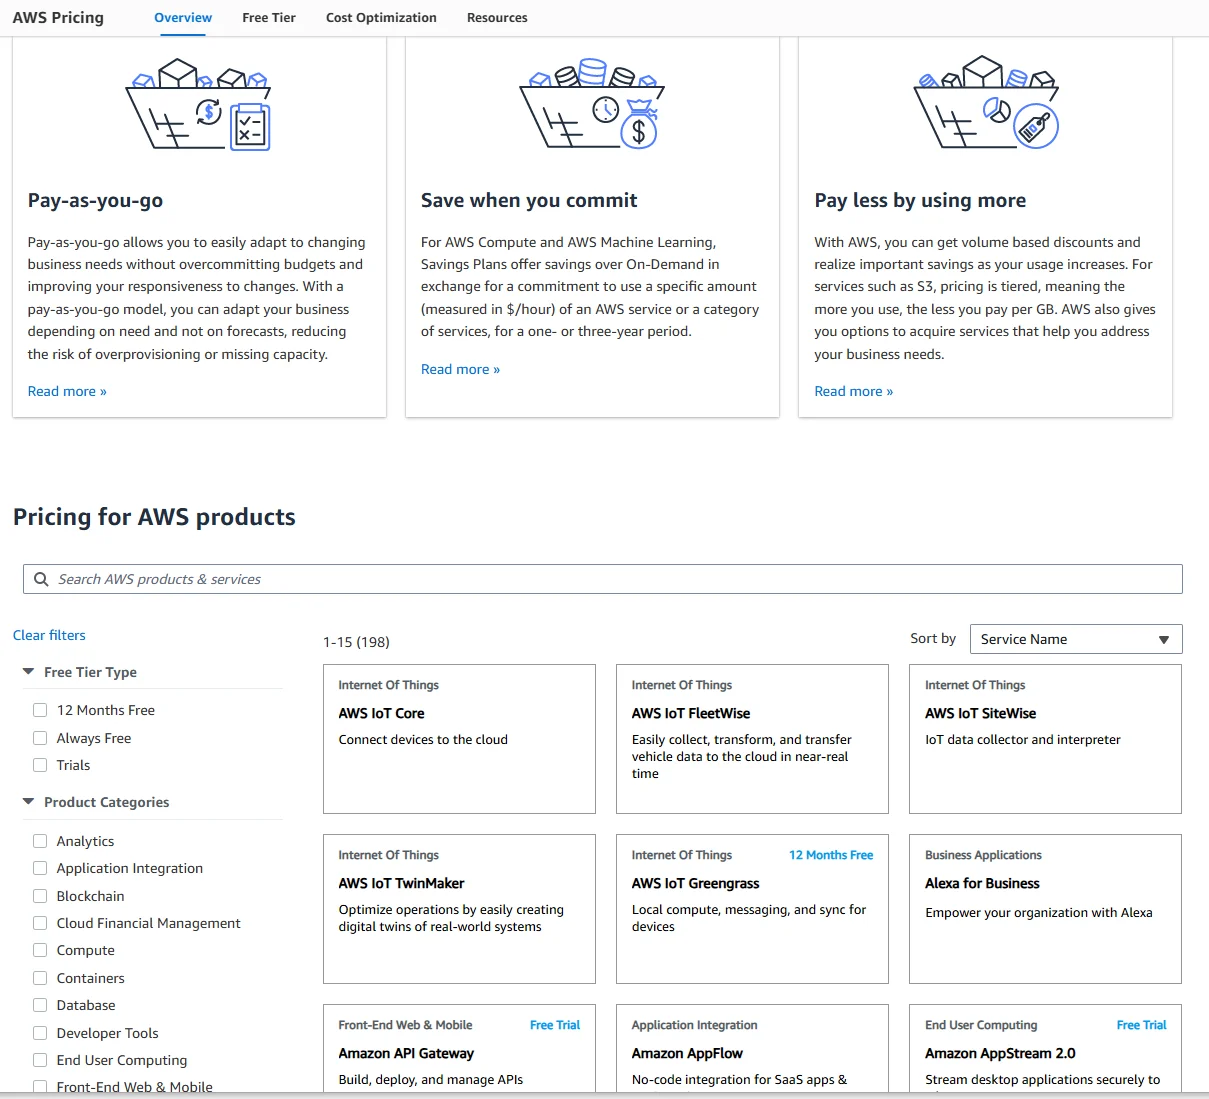This screenshot has height=1099, width=1209.
Task: Select the Blockchain category checkbox
Action: coord(40,896)
